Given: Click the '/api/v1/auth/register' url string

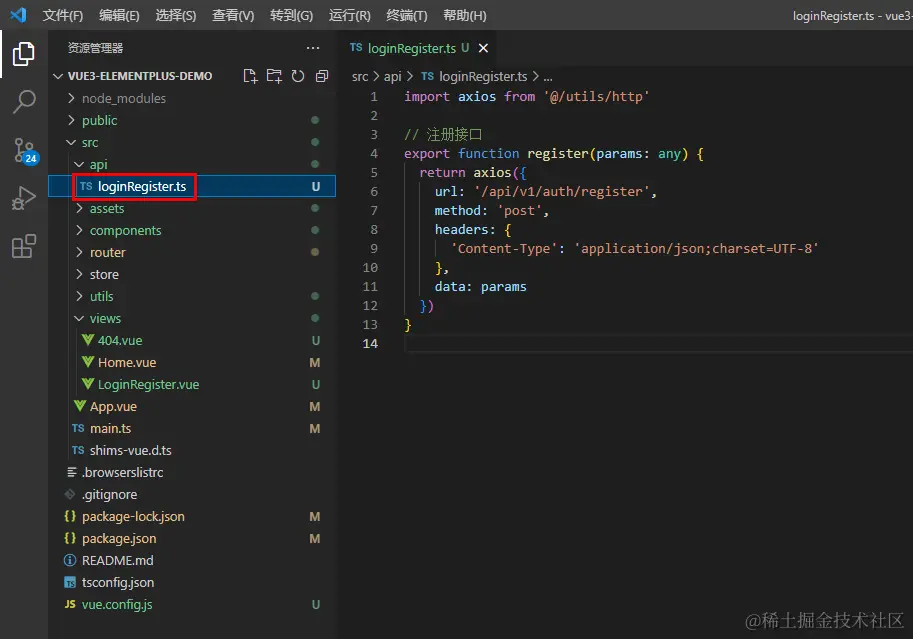Looking at the screenshot, I should pyautogui.click(x=562, y=192).
